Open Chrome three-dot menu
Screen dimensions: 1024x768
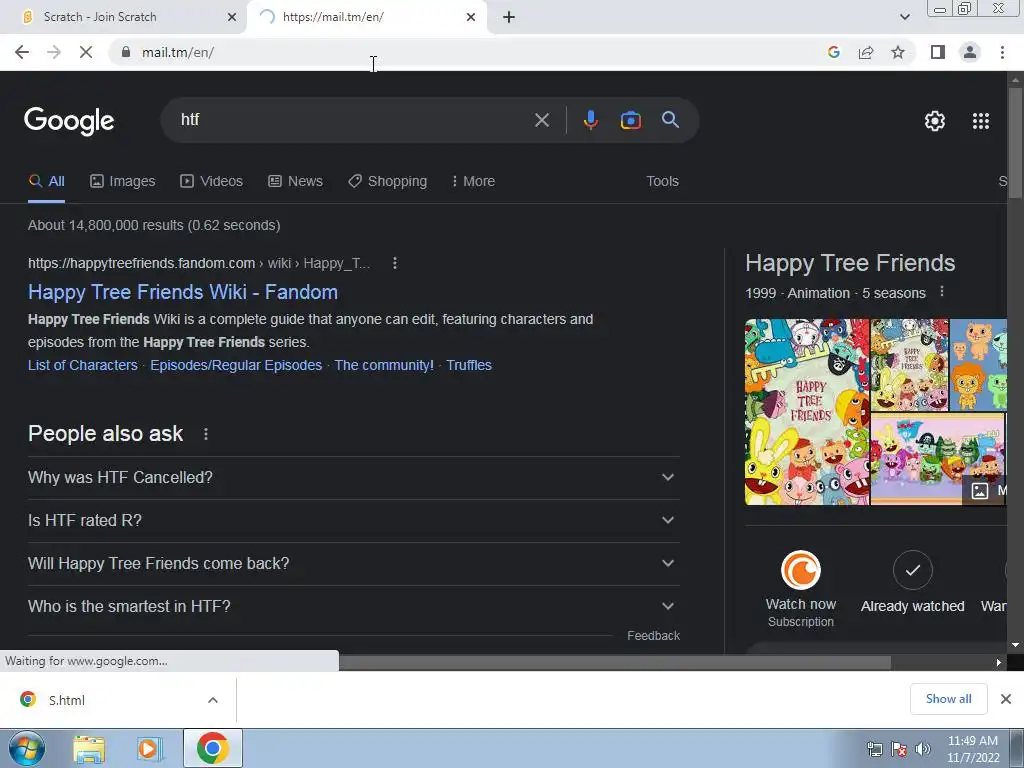pyautogui.click(x=1002, y=52)
